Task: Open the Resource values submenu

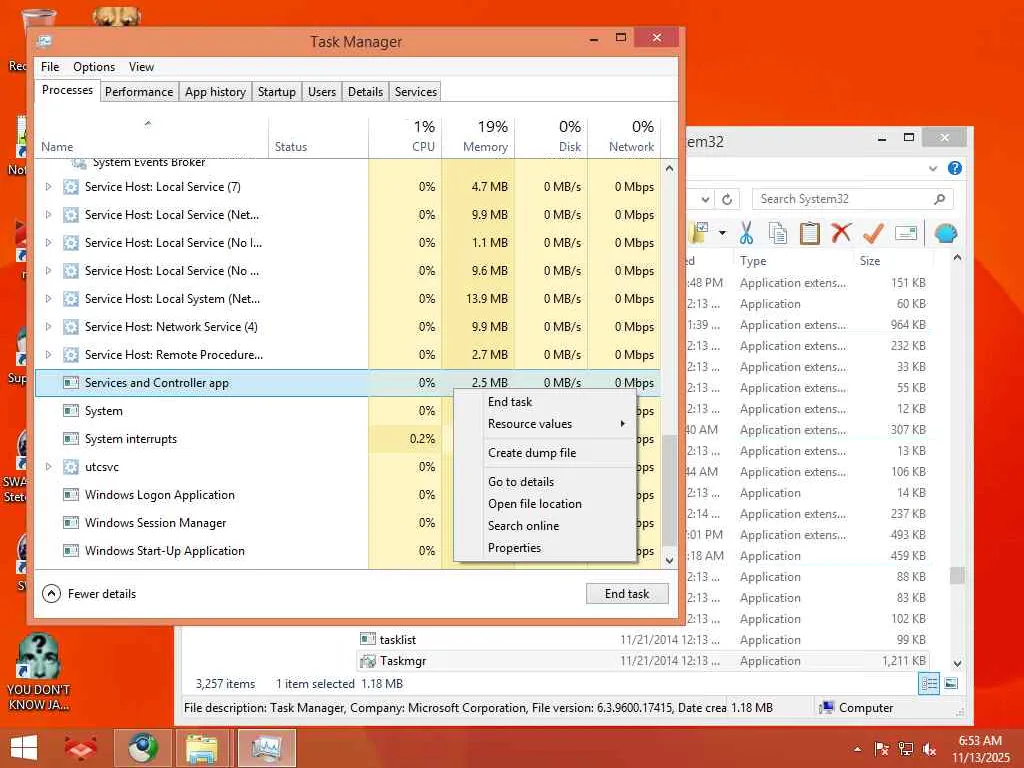Action: pyautogui.click(x=544, y=424)
